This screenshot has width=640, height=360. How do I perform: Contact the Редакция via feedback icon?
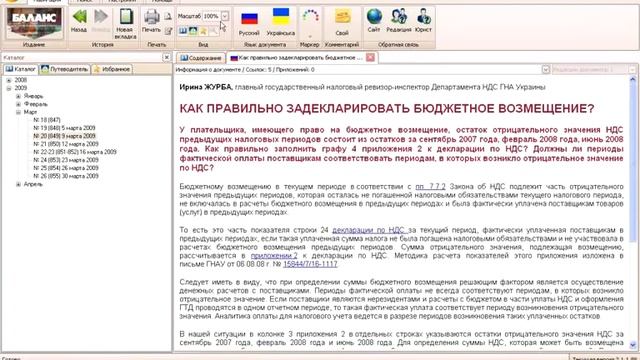click(399, 17)
